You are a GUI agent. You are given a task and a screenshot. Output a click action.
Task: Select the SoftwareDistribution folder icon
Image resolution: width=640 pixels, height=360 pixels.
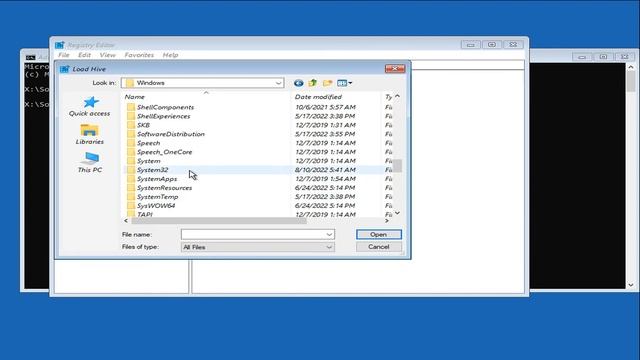pos(131,134)
